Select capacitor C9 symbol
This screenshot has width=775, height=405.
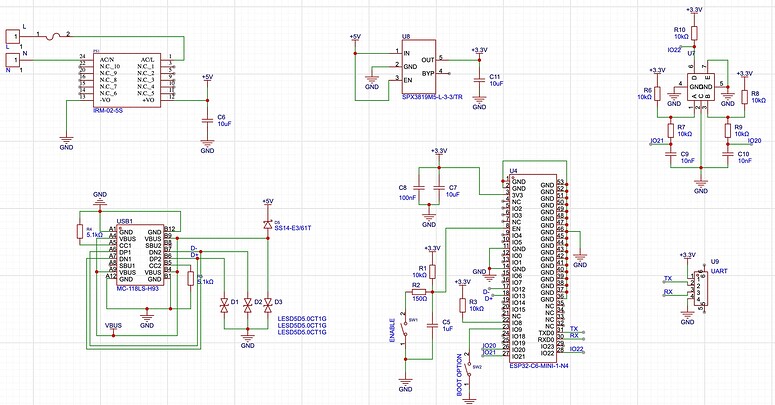click(x=671, y=154)
